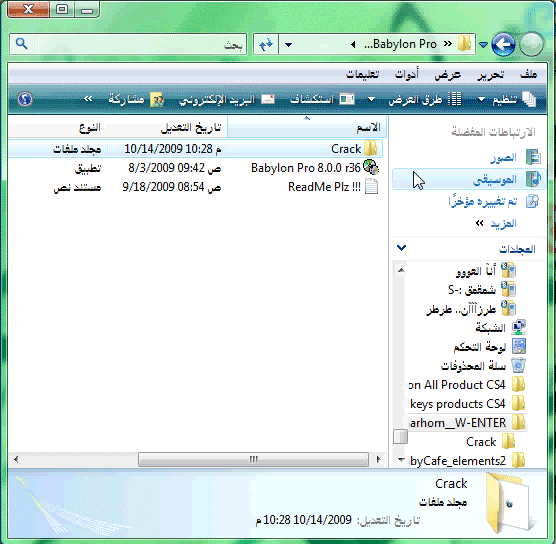The height and width of the screenshot is (544, 556).
Task: Collapse the المجلدات folders pane chevron
Action: [x=401, y=248]
